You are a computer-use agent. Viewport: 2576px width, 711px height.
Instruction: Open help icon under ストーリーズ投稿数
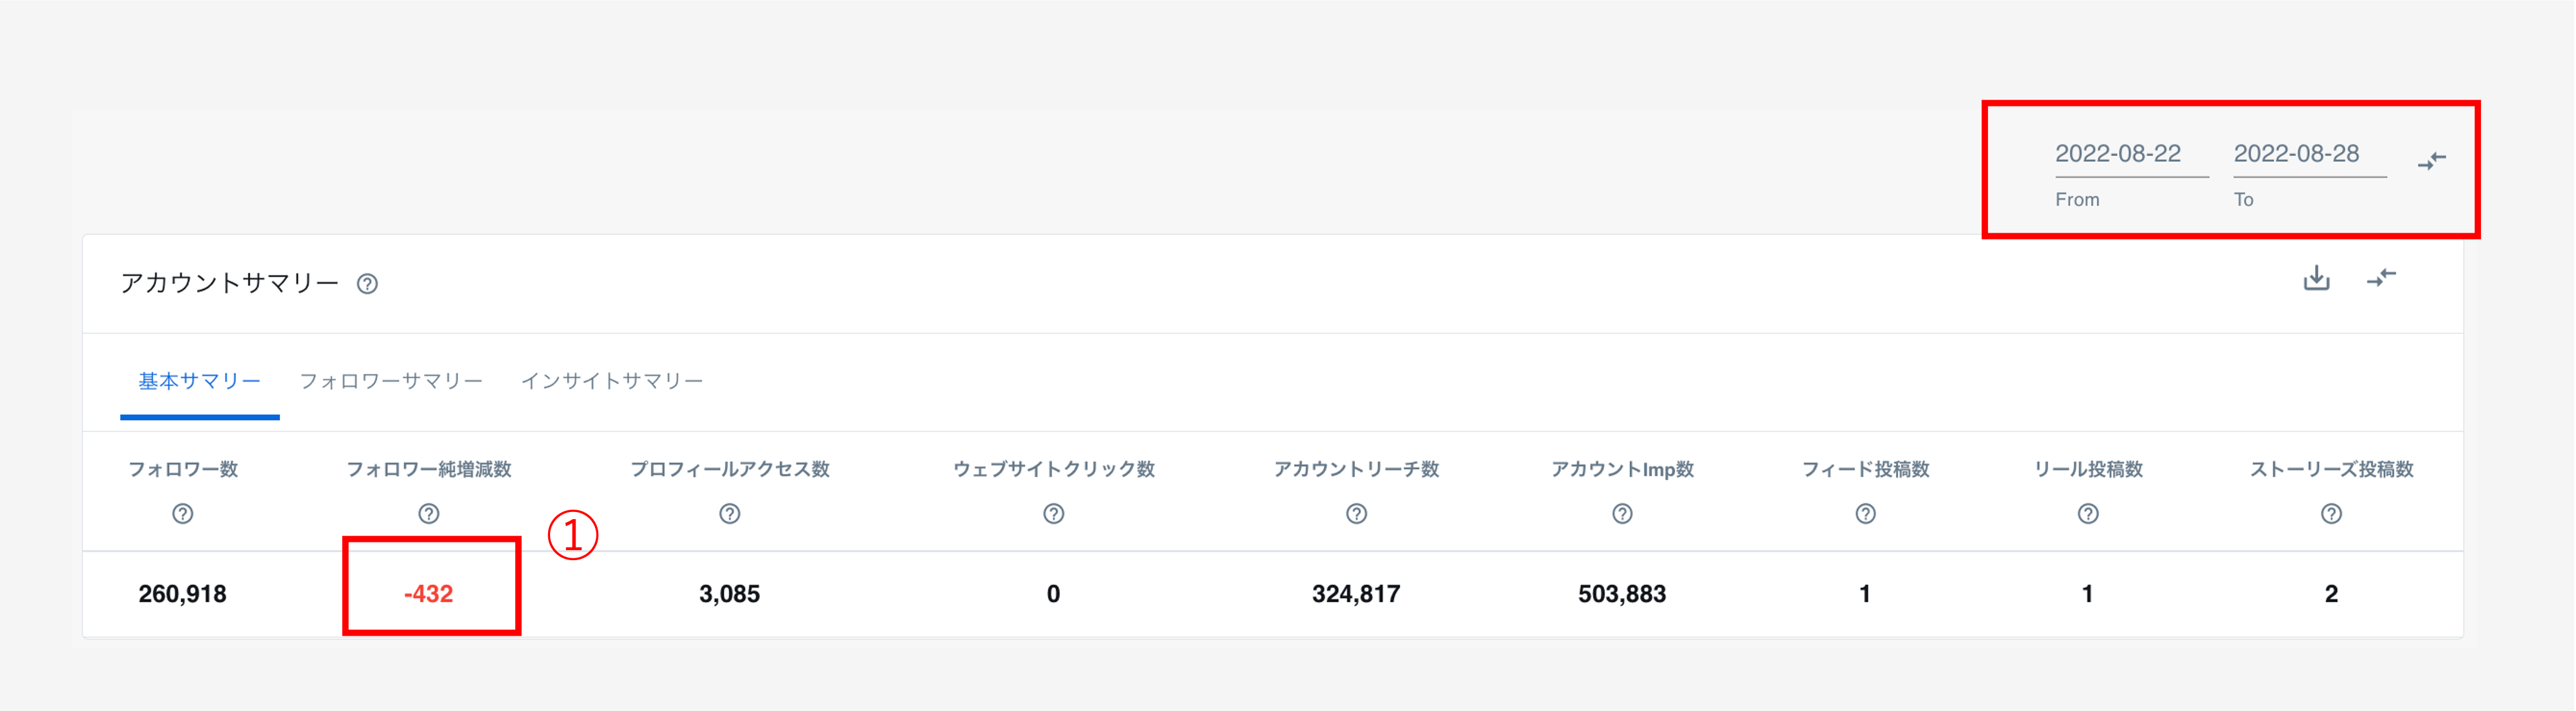pyautogui.click(x=2330, y=514)
